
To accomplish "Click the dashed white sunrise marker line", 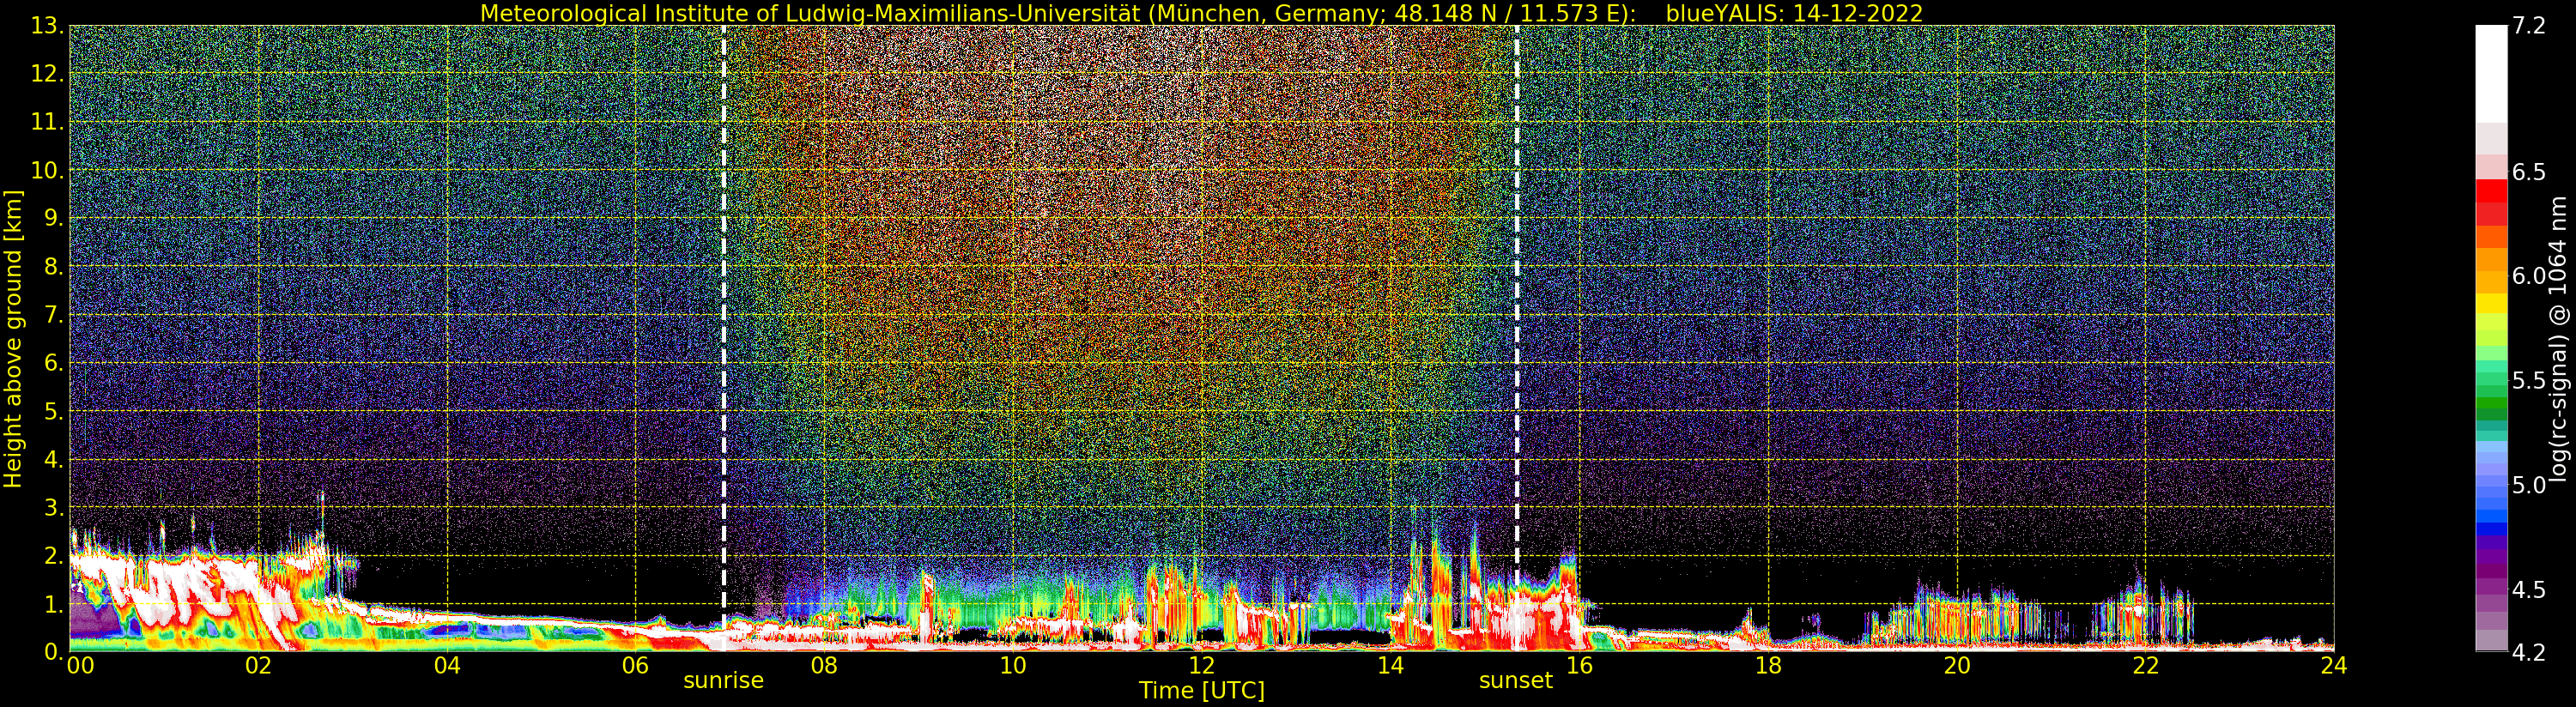I will click(x=724, y=338).
